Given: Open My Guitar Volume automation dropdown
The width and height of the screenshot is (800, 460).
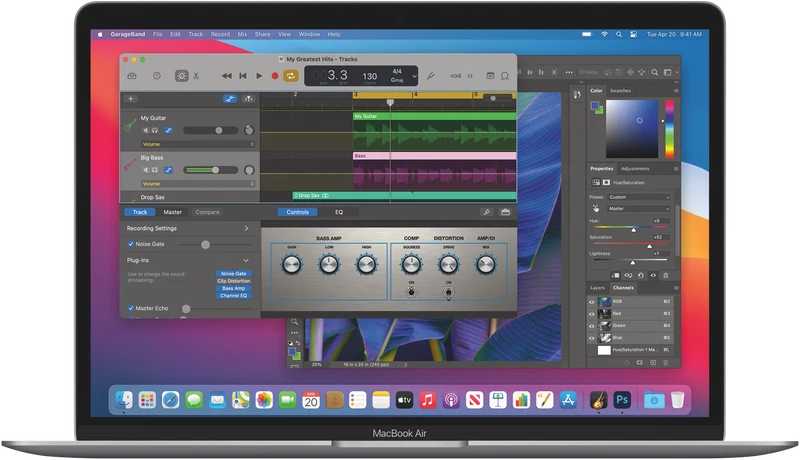Looking at the screenshot, I should tap(198, 144).
